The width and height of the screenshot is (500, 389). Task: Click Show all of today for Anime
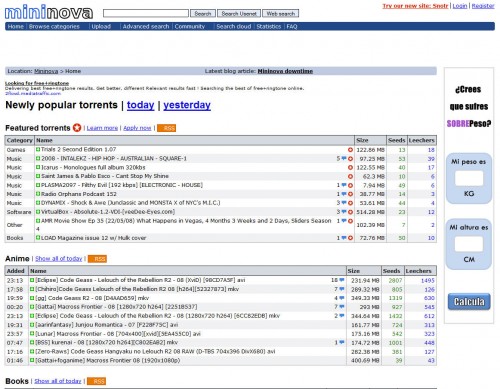tap(59, 259)
